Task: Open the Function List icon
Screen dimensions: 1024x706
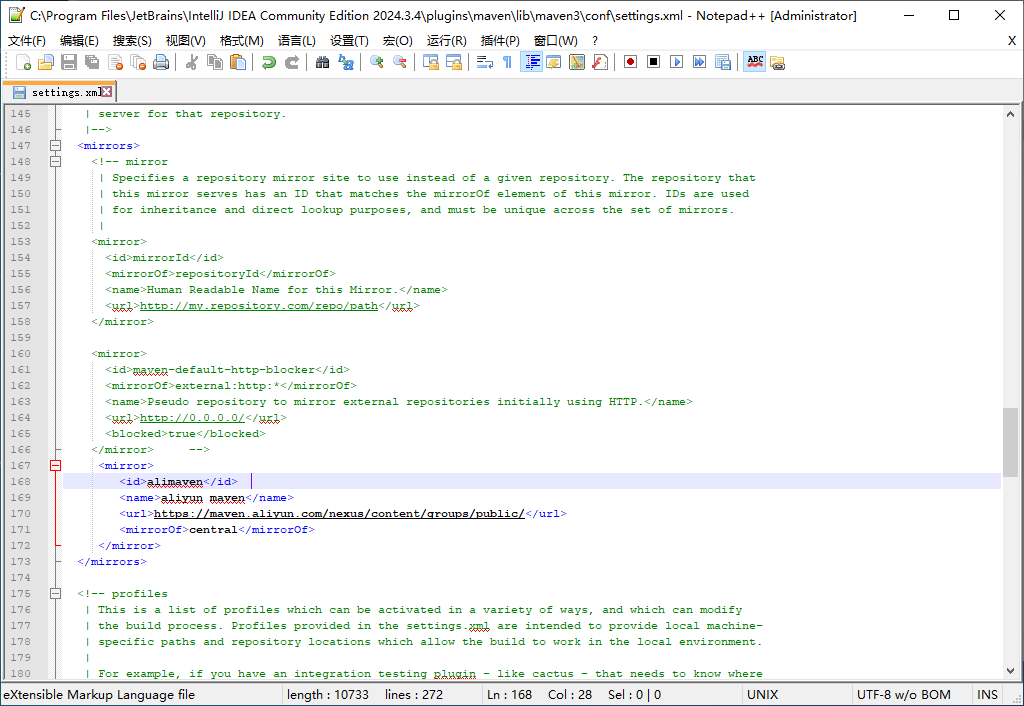Action: pyautogui.click(x=600, y=62)
